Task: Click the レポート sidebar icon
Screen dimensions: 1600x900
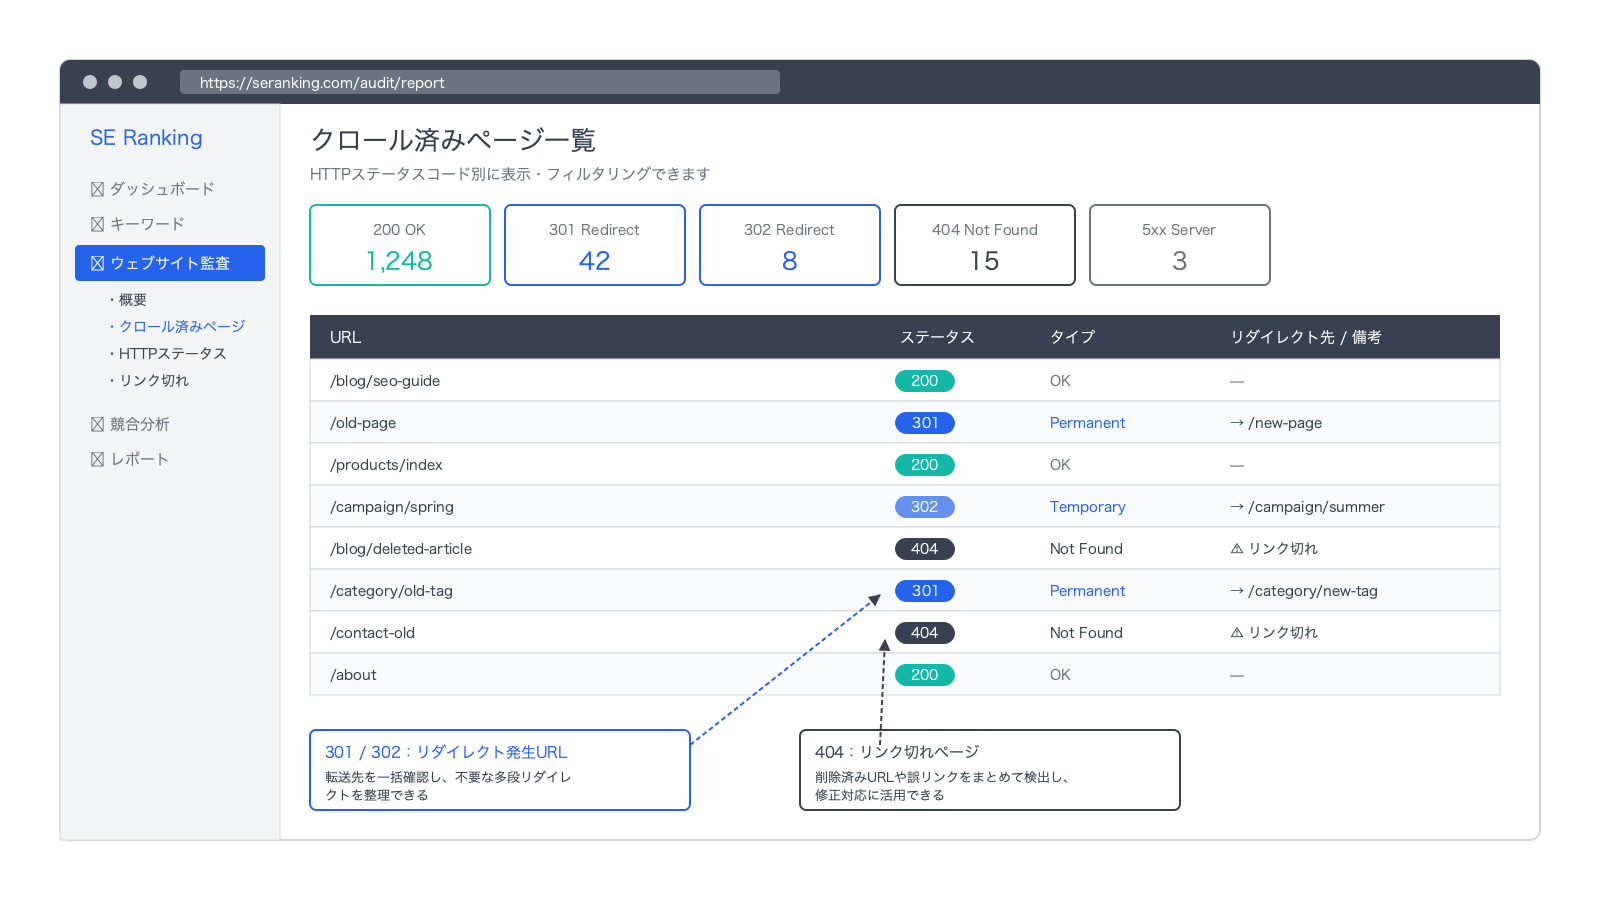Action: point(97,459)
